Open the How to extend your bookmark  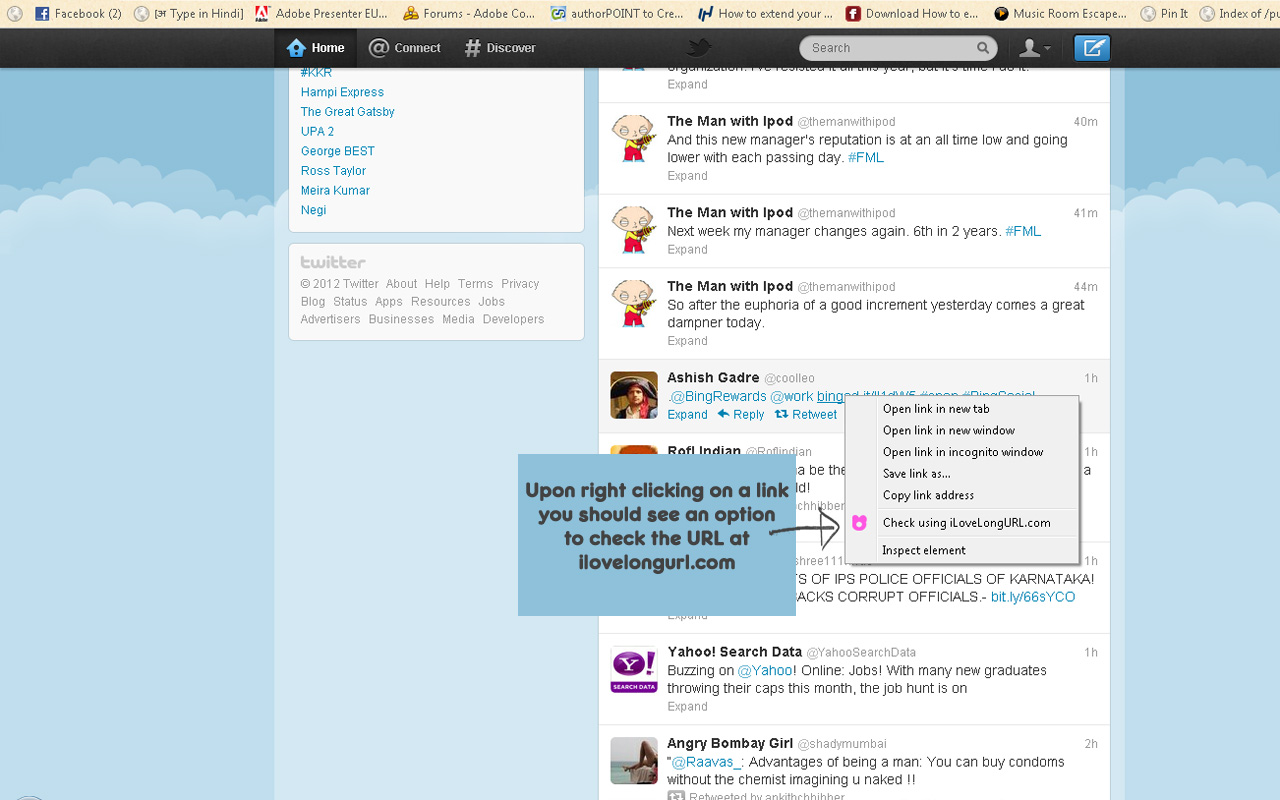[x=765, y=14]
